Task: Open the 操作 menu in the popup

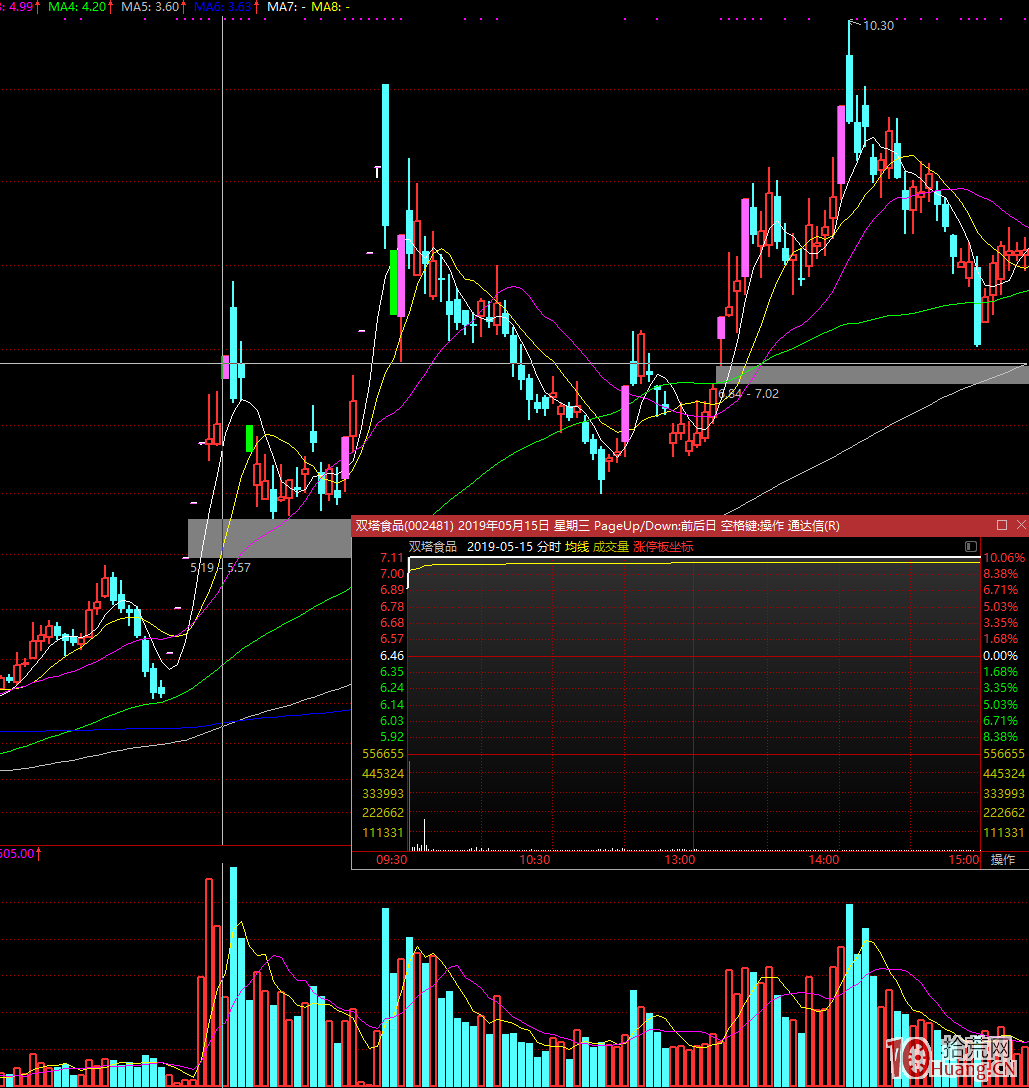Action: [1003, 860]
